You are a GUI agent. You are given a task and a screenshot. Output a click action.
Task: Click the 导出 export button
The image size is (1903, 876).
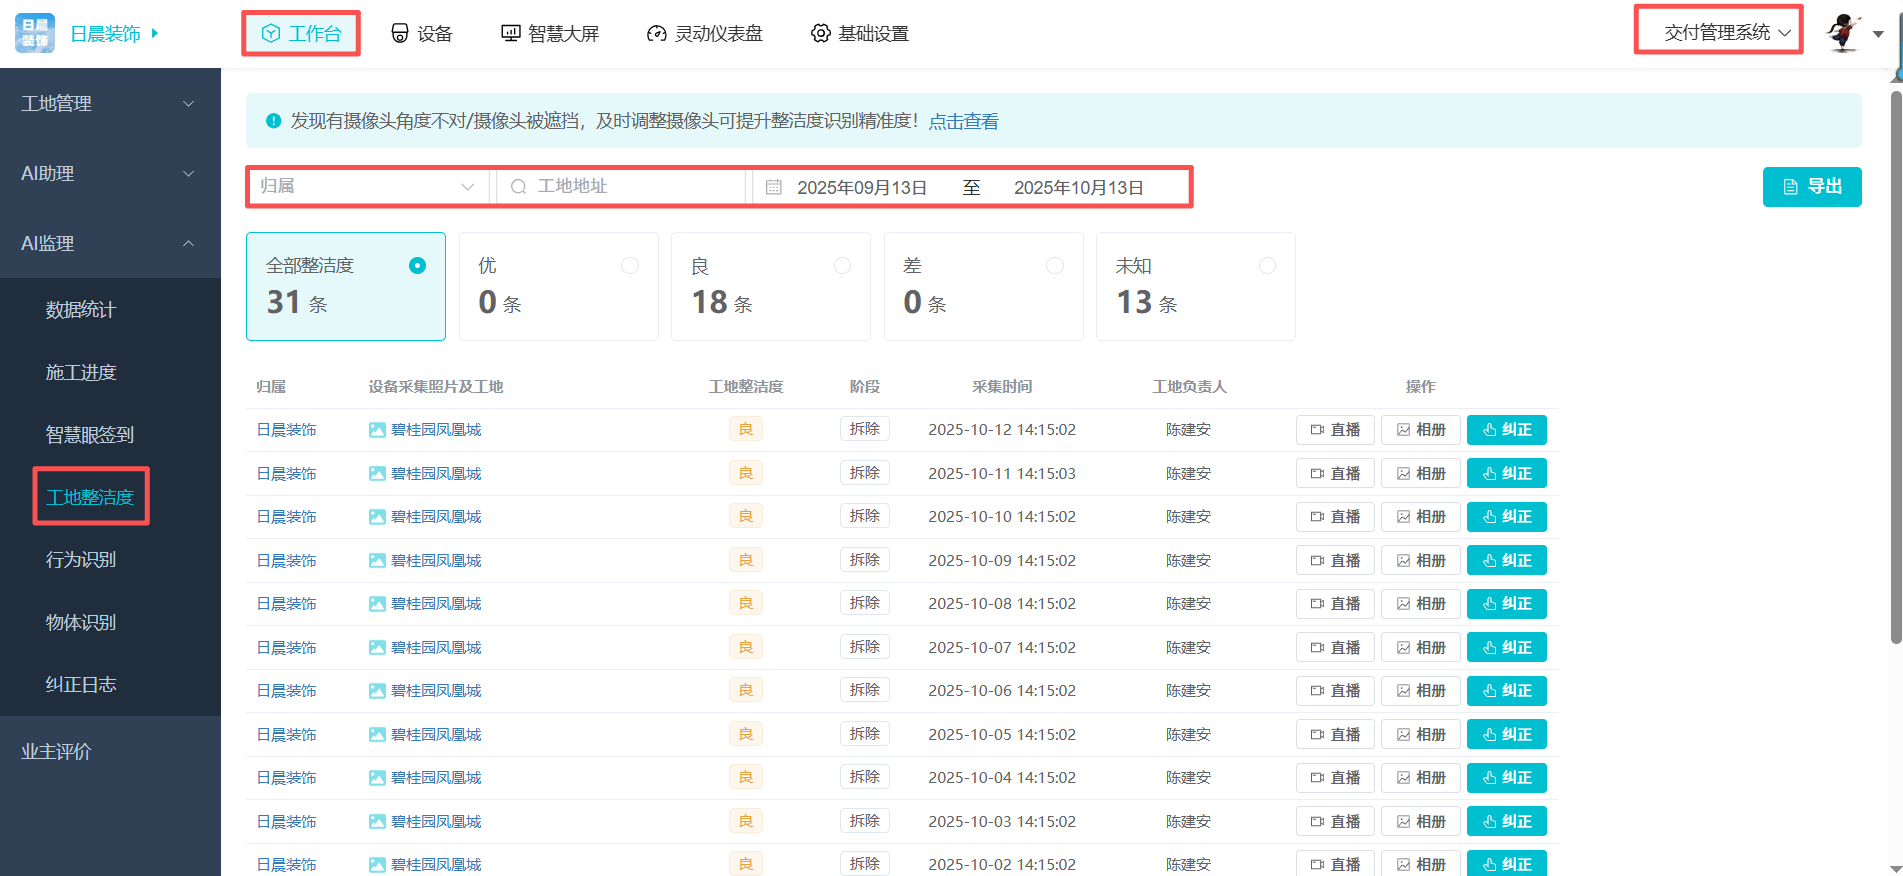tap(1811, 187)
